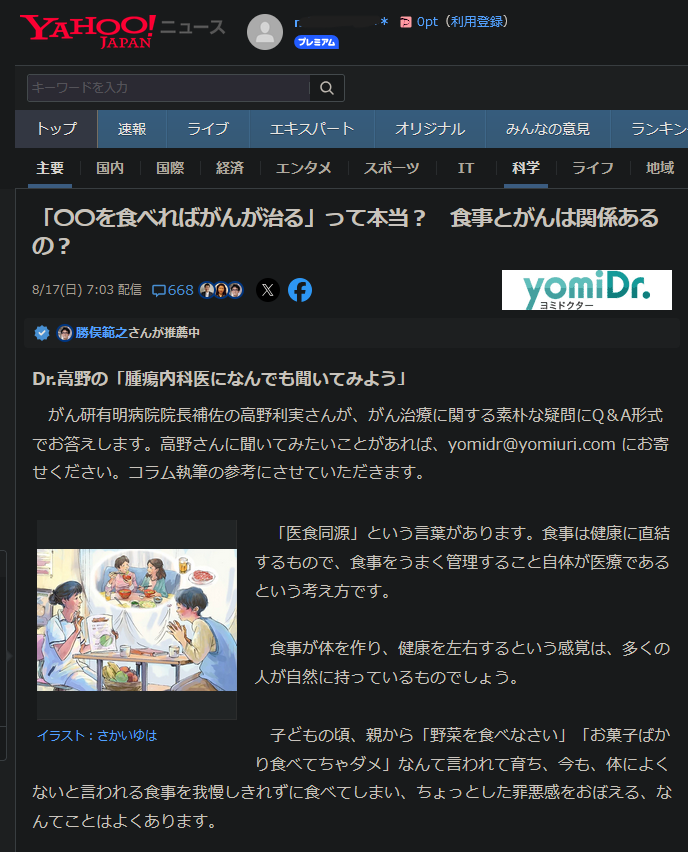Switch to the 速報 tab

pyautogui.click(x=132, y=129)
